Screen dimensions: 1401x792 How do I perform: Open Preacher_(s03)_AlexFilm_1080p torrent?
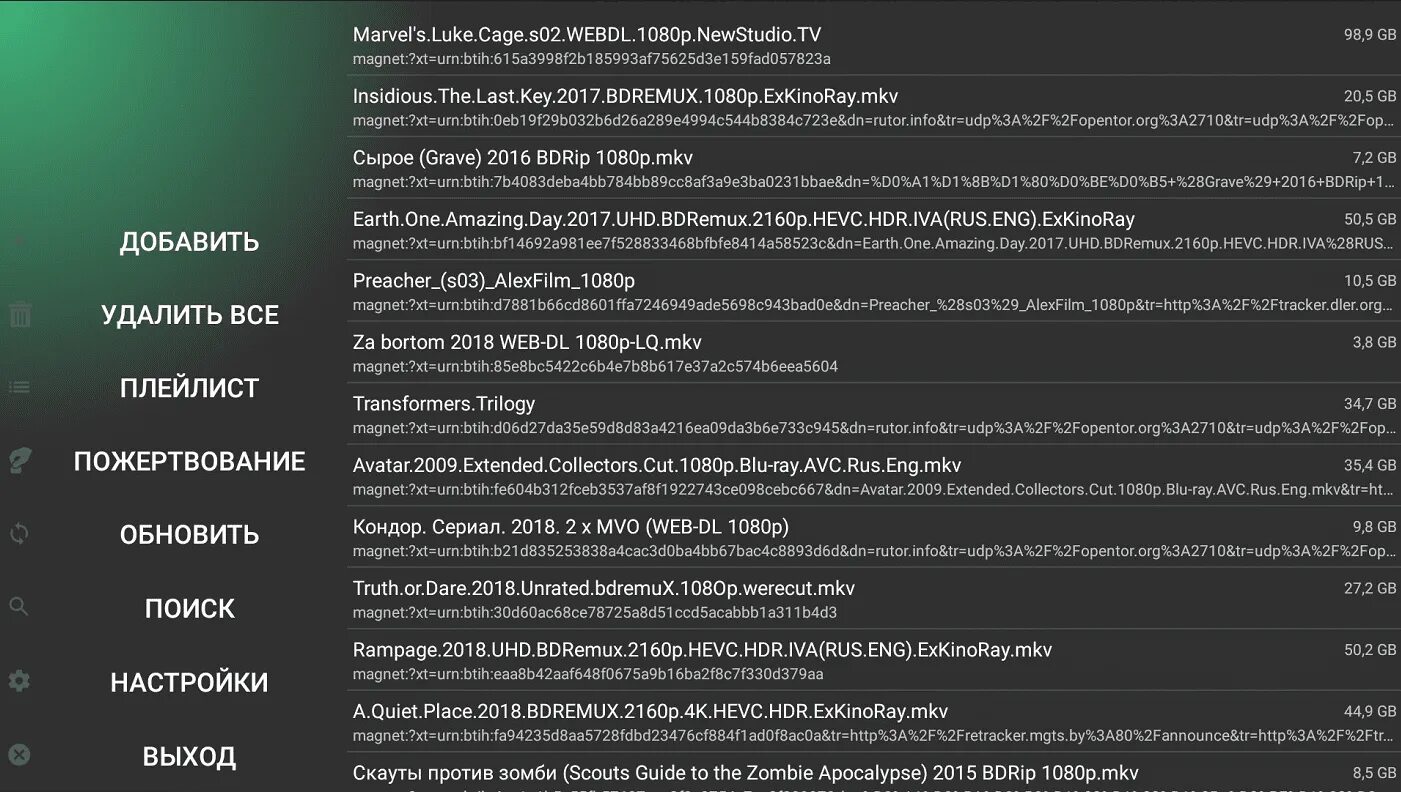tap(494, 281)
